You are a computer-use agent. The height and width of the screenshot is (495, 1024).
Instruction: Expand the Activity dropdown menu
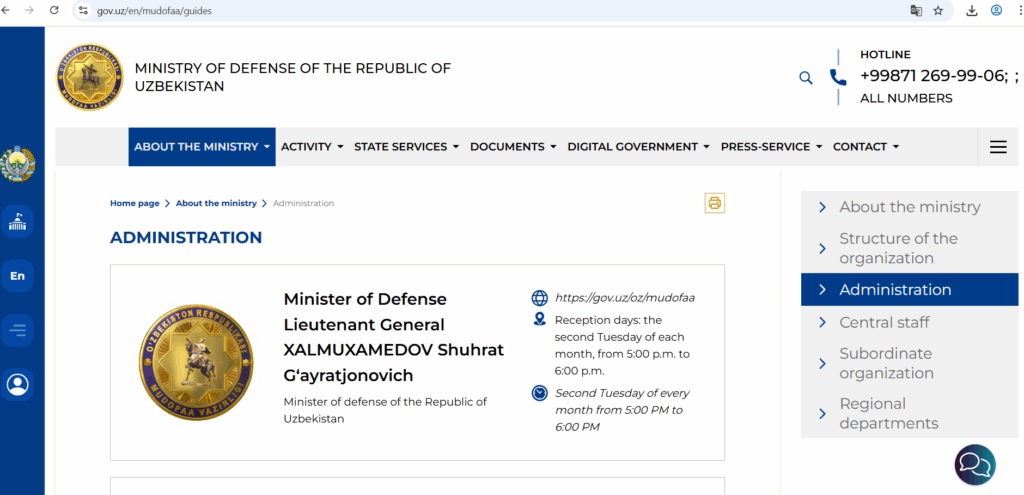(312, 147)
